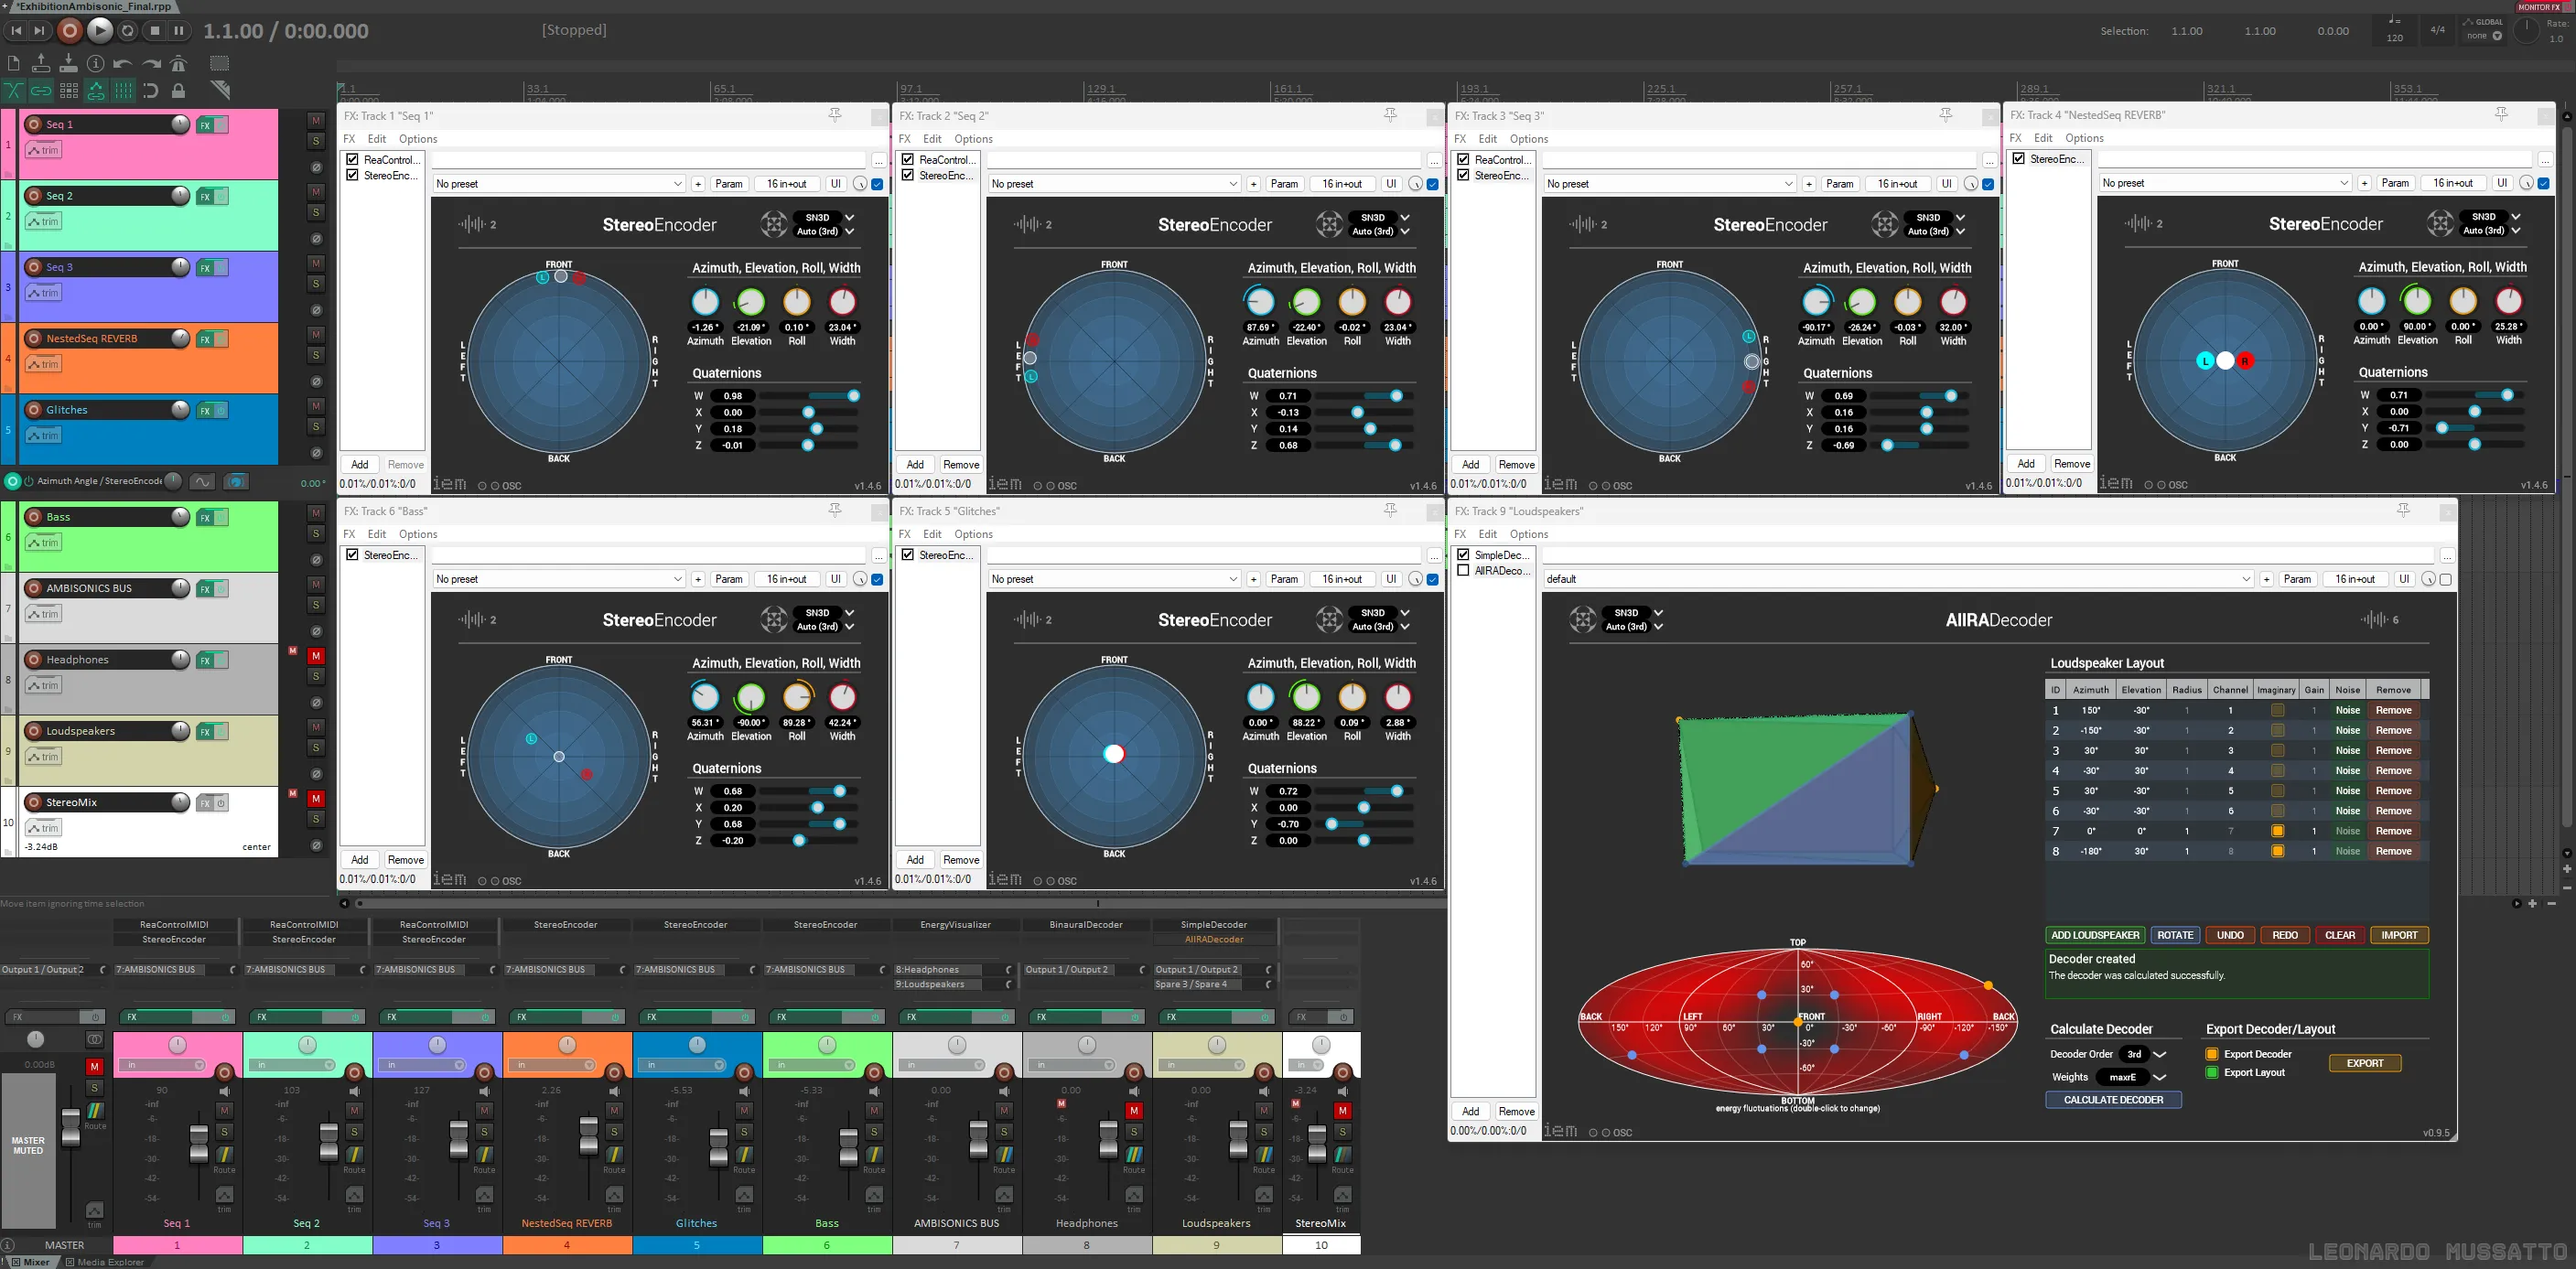Toggle the Export Decoder checkbox in AllRADecoder
2576x1269 pixels.
pyautogui.click(x=2211, y=1053)
